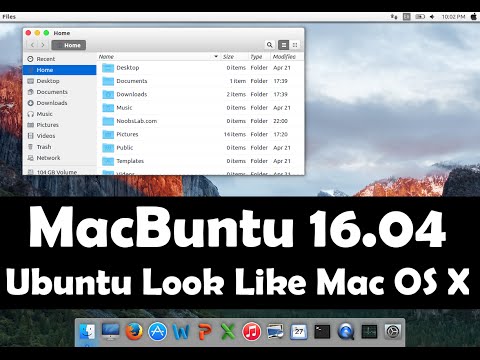Open Music in the sidebar
This screenshot has width=480, height=360.
click(x=59, y=114)
